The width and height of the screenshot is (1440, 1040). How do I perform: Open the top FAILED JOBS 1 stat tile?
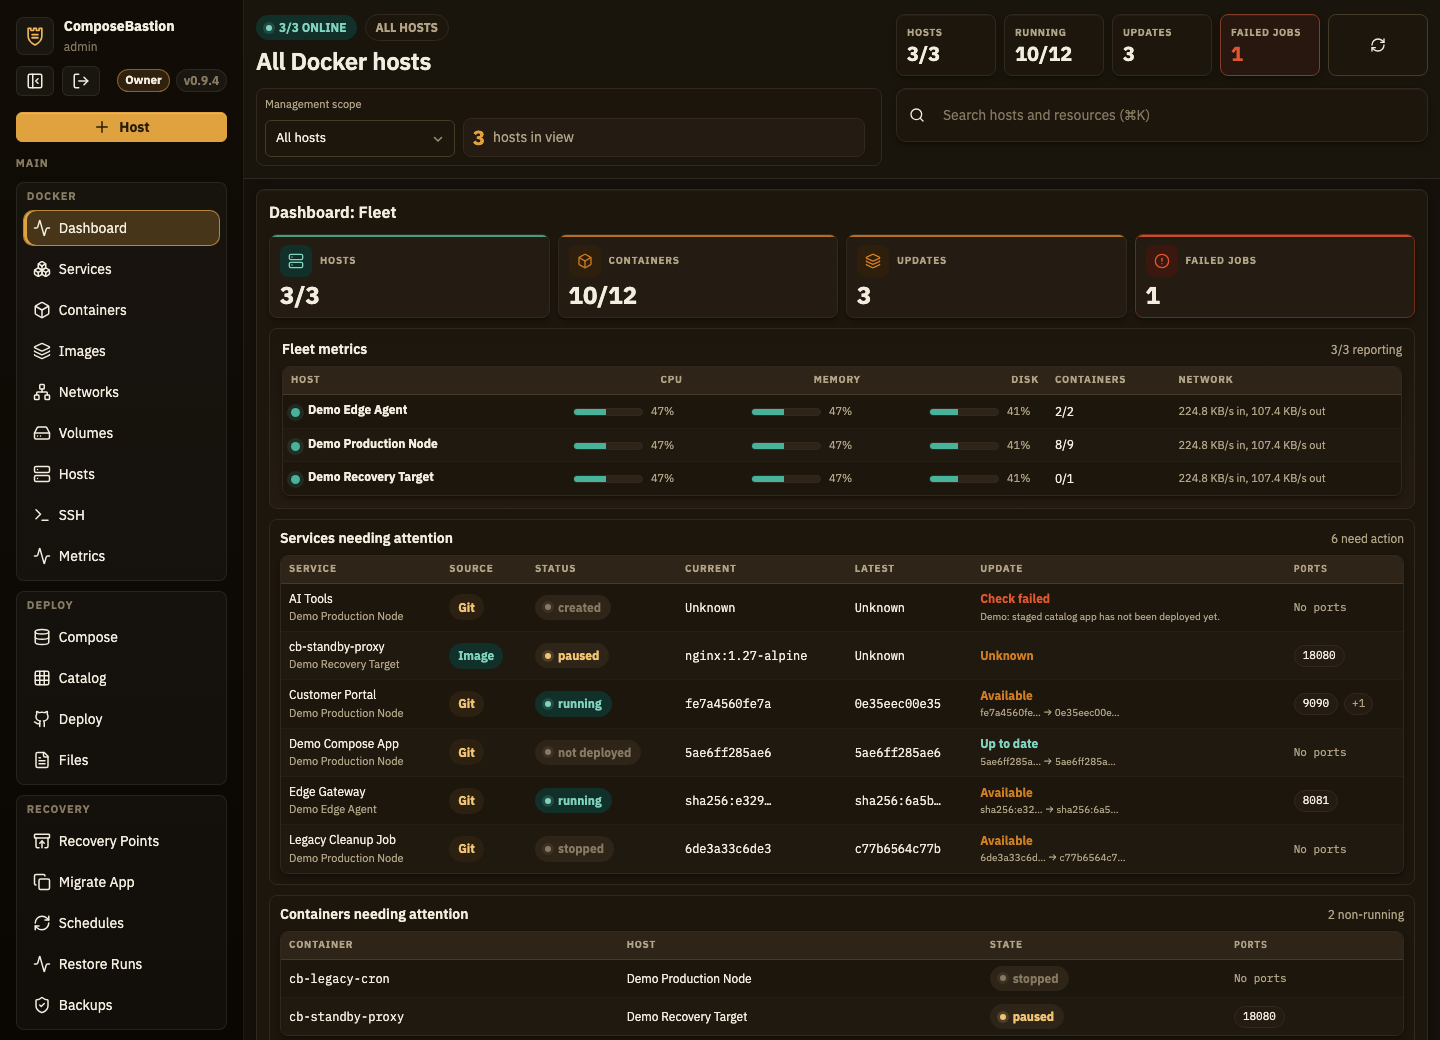click(1270, 45)
